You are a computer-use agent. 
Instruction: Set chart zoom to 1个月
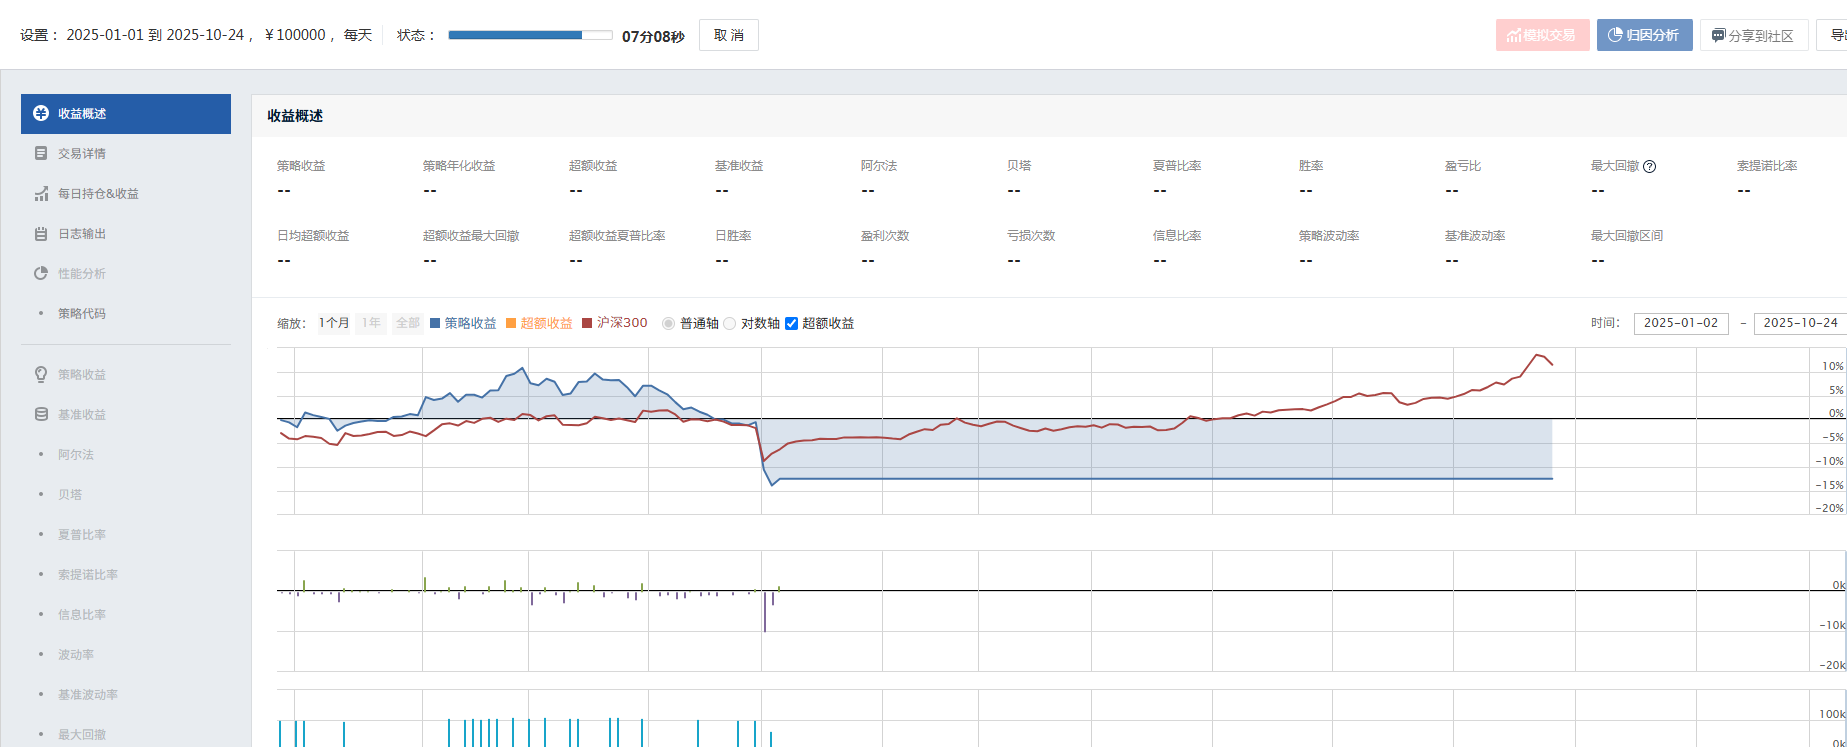pyautogui.click(x=334, y=323)
